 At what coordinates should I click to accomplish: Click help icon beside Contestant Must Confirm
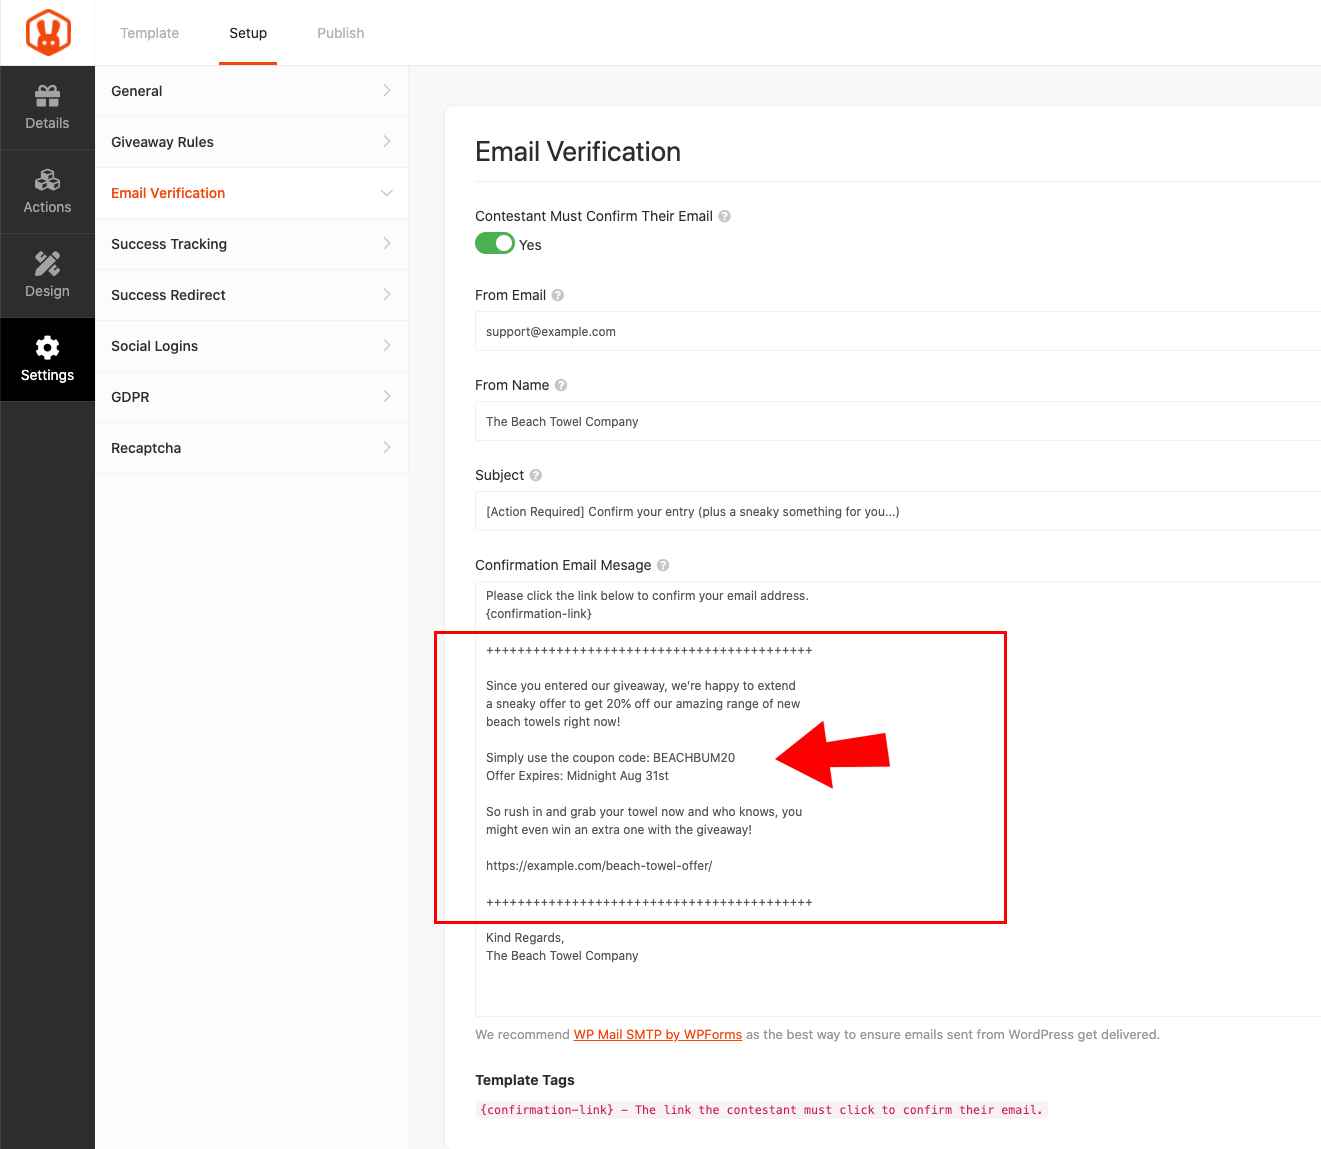pyautogui.click(x=725, y=216)
